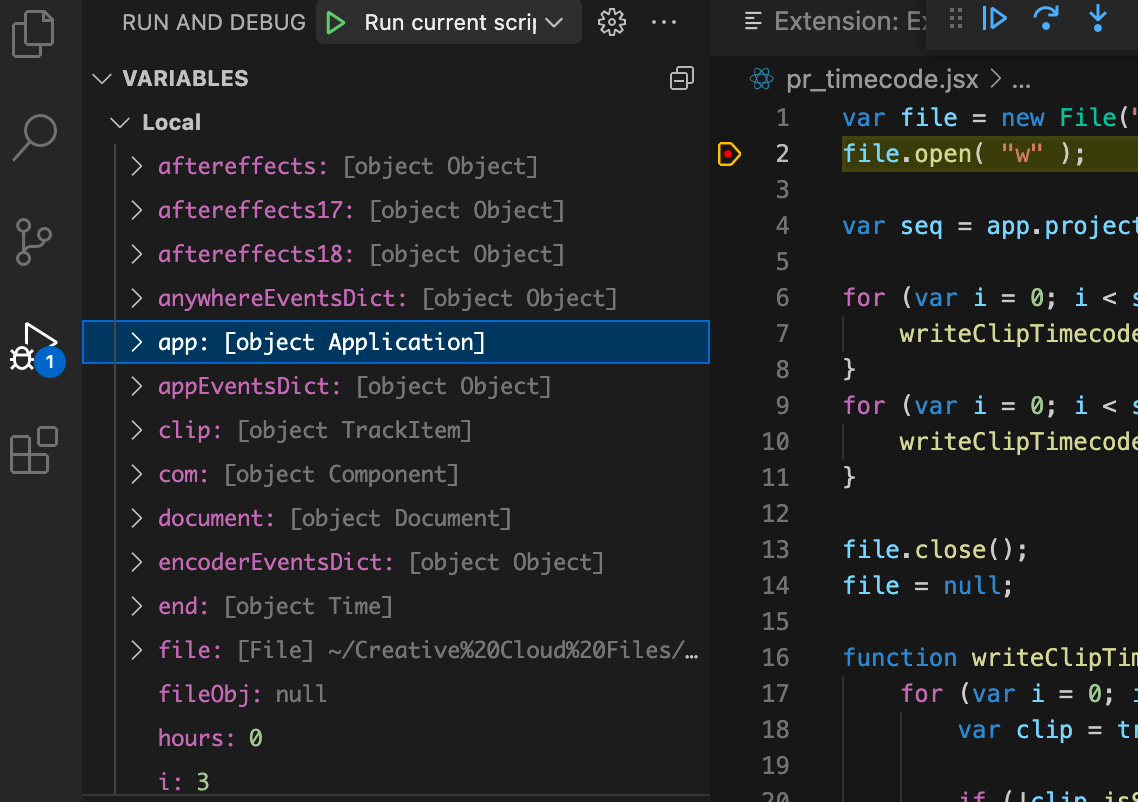
Task: Open the Search view icon
Action: coord(35,137)
